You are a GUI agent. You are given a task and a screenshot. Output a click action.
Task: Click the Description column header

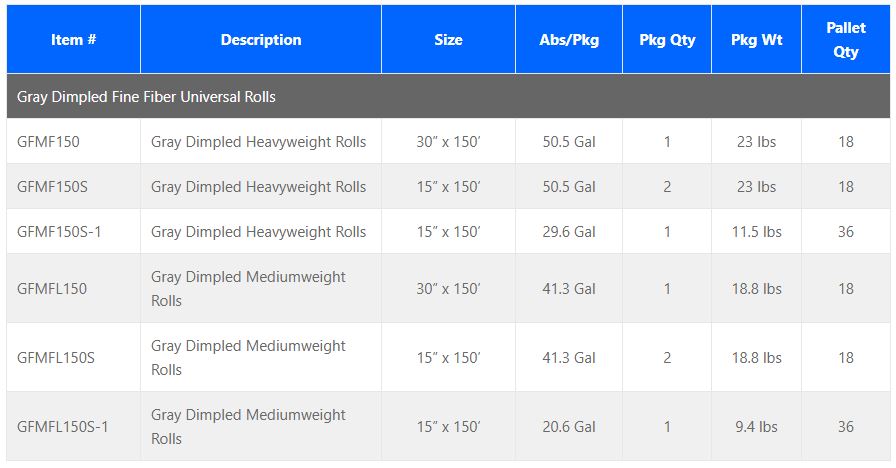[261, 40]
